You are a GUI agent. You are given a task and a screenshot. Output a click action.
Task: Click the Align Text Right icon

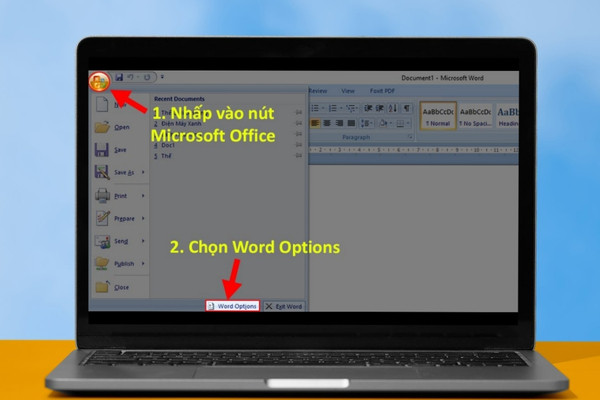click(339, 123)
